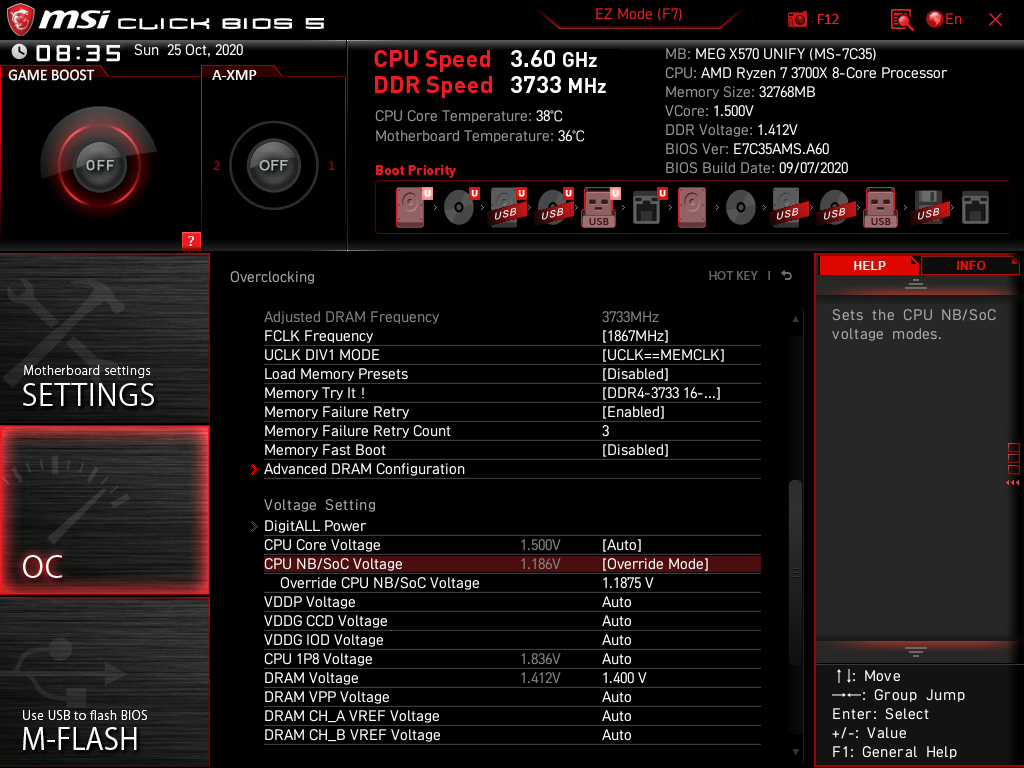Take a screenshot using the F12 camera icon
This screenshot has height=768, width=1024.
click(800, 19)
